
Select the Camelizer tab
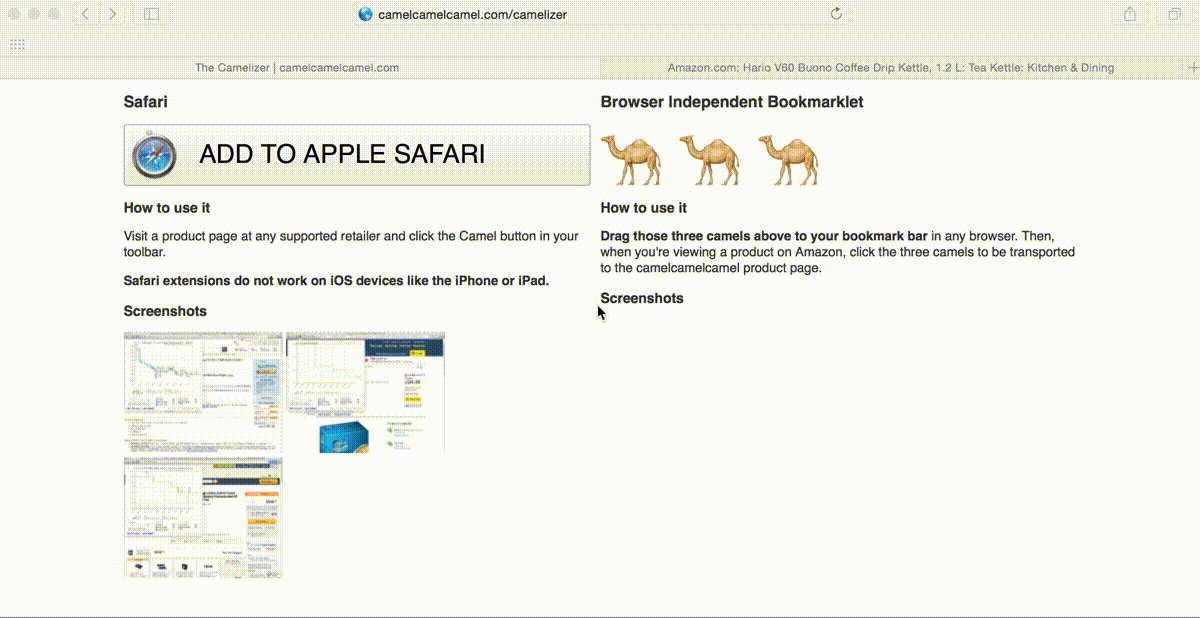297,68
